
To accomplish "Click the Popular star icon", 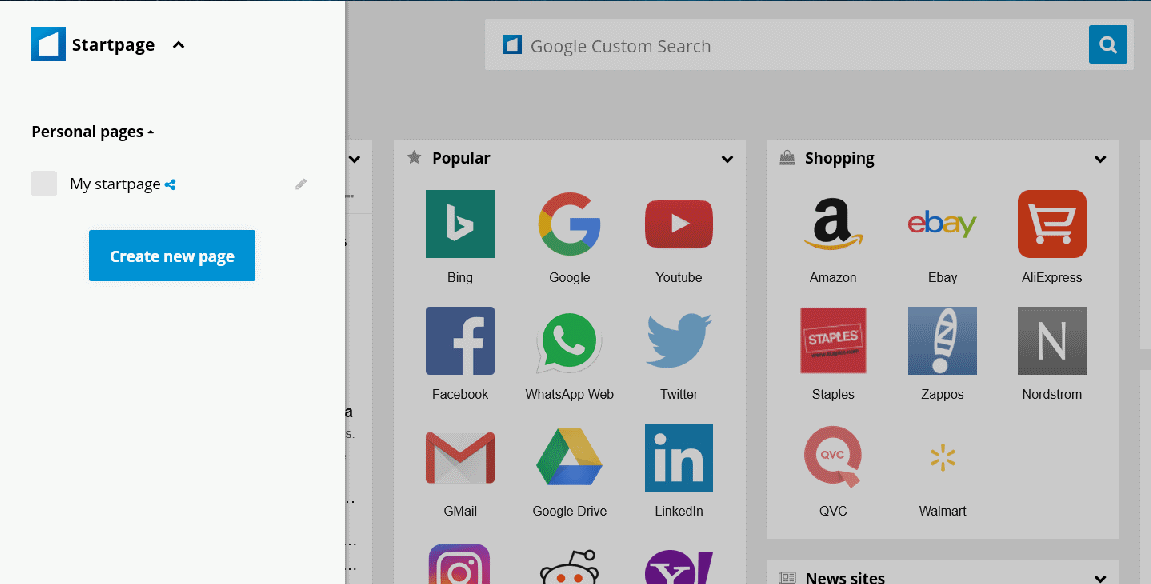I will [x=414, y=157].
